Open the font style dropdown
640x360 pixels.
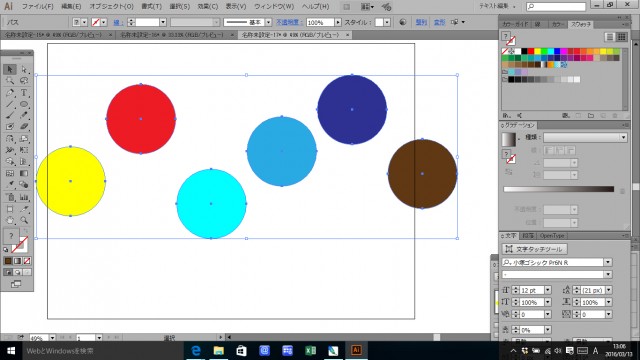coord(608,275)
